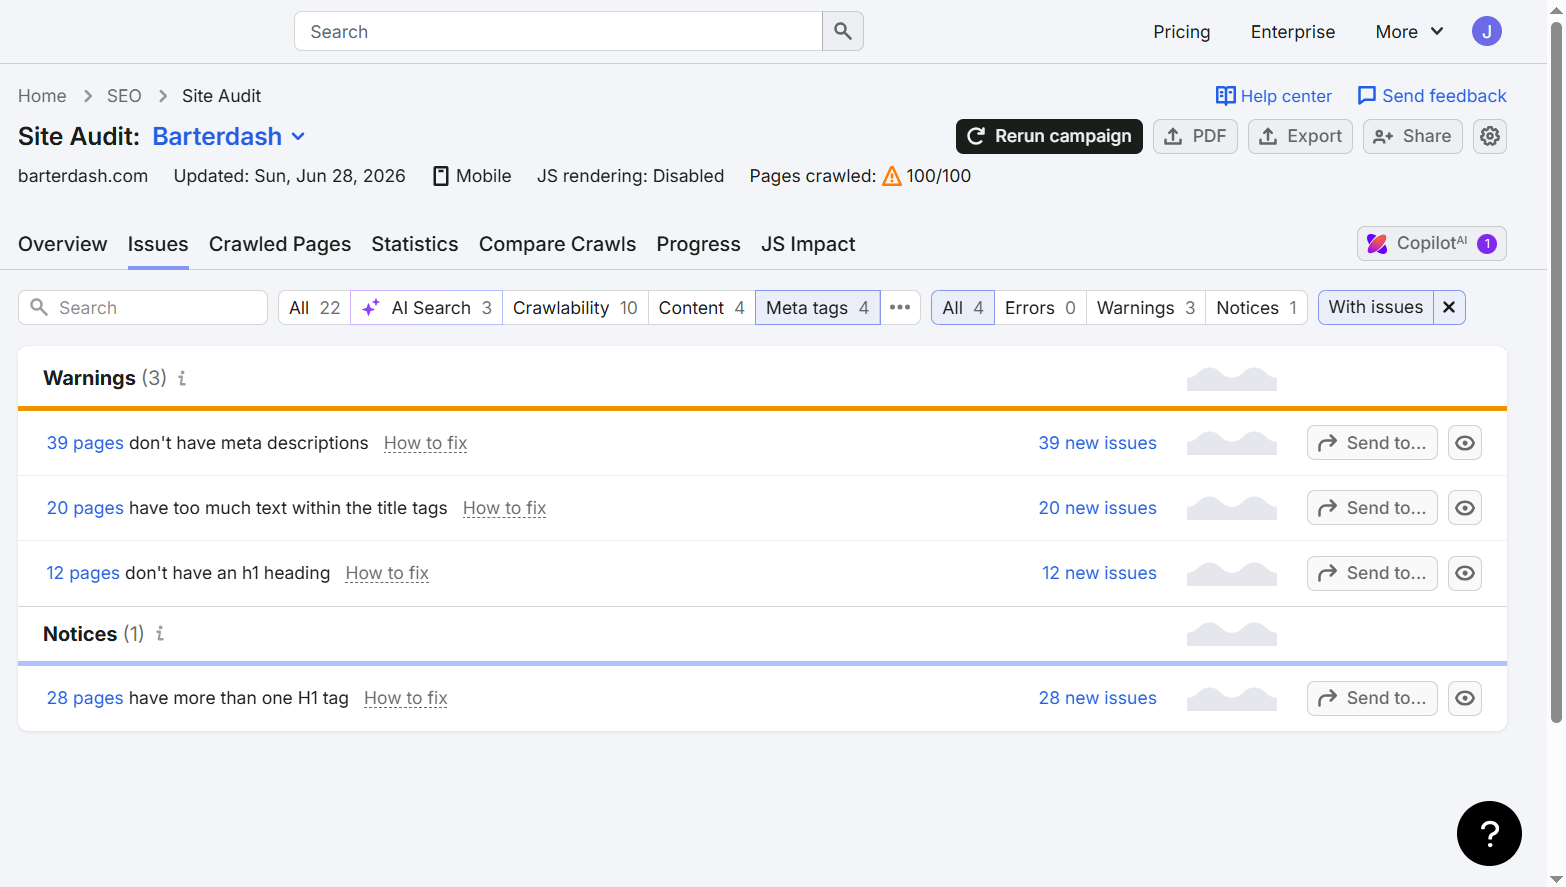1566x887 pixels.
Task: Open Pricing page link
Action: coord(1181,32)
